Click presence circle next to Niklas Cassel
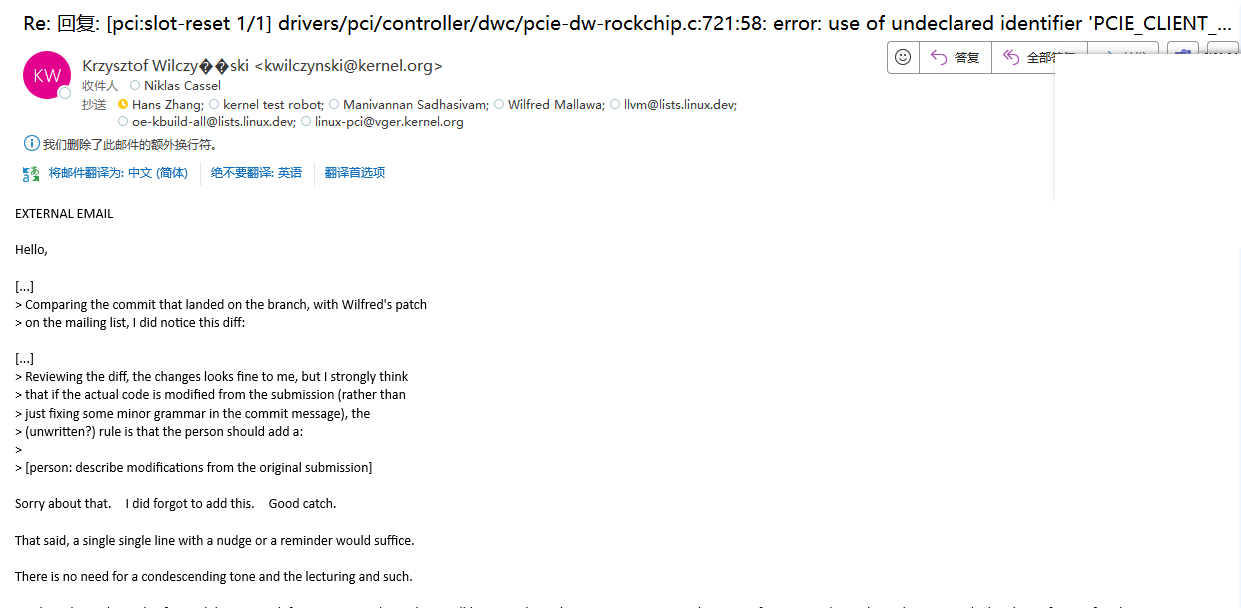 click(x=135, y=86)
